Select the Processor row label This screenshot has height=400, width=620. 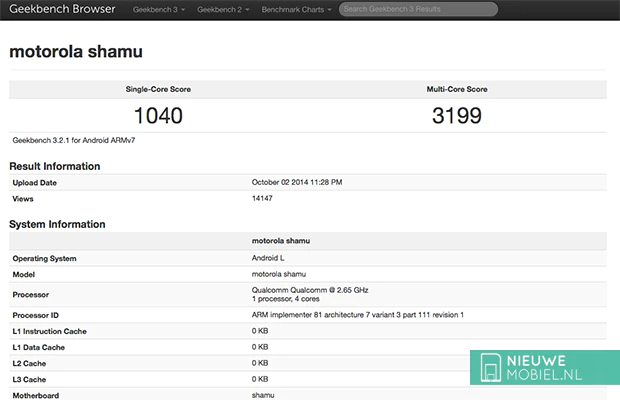[x=31, y=295]
